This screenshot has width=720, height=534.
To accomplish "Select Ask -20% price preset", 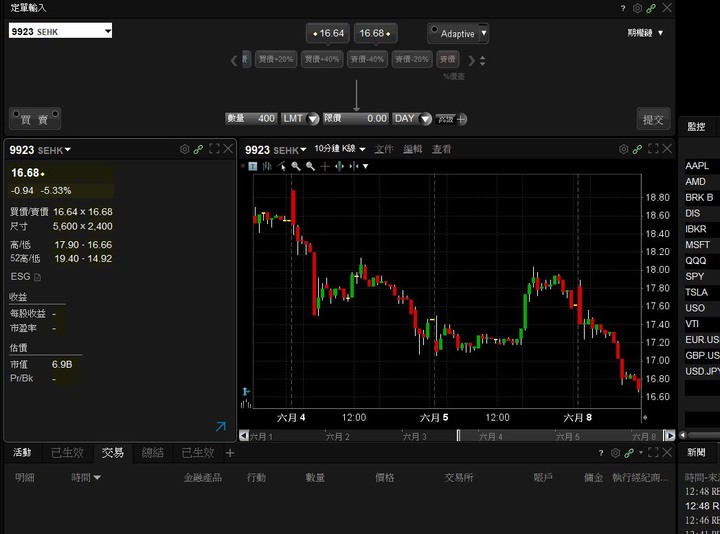I will 412,60.
